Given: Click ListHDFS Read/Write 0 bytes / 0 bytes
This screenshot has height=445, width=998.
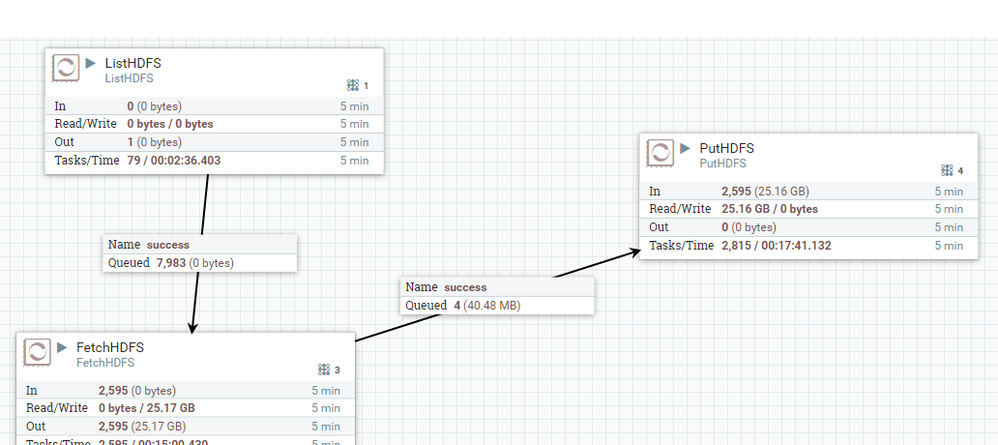Looking at the screenshot, I should tap(171, 124).
